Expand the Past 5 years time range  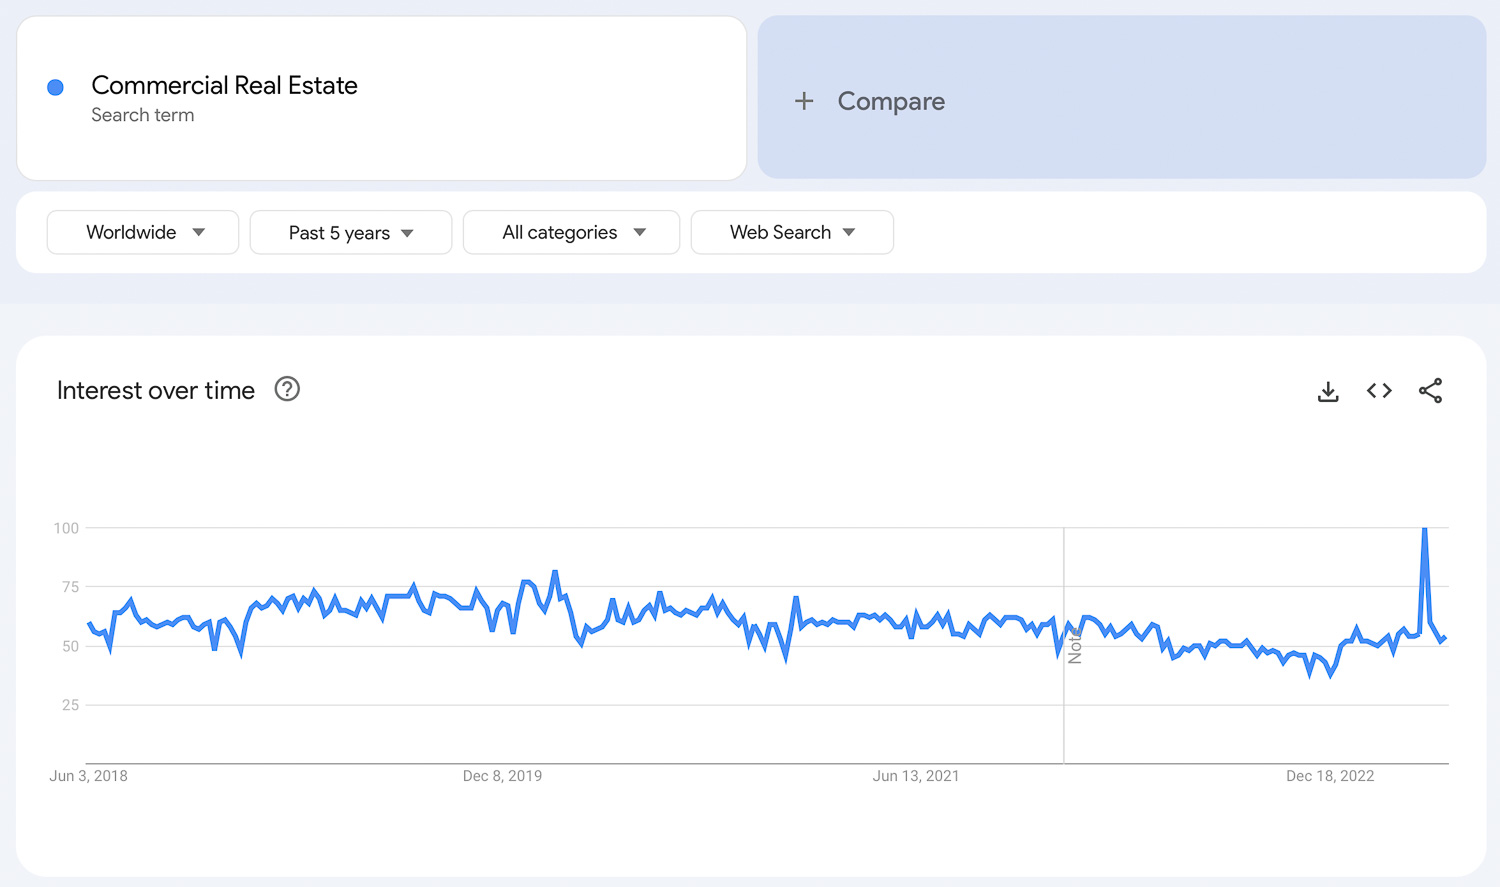pos(350,233)
